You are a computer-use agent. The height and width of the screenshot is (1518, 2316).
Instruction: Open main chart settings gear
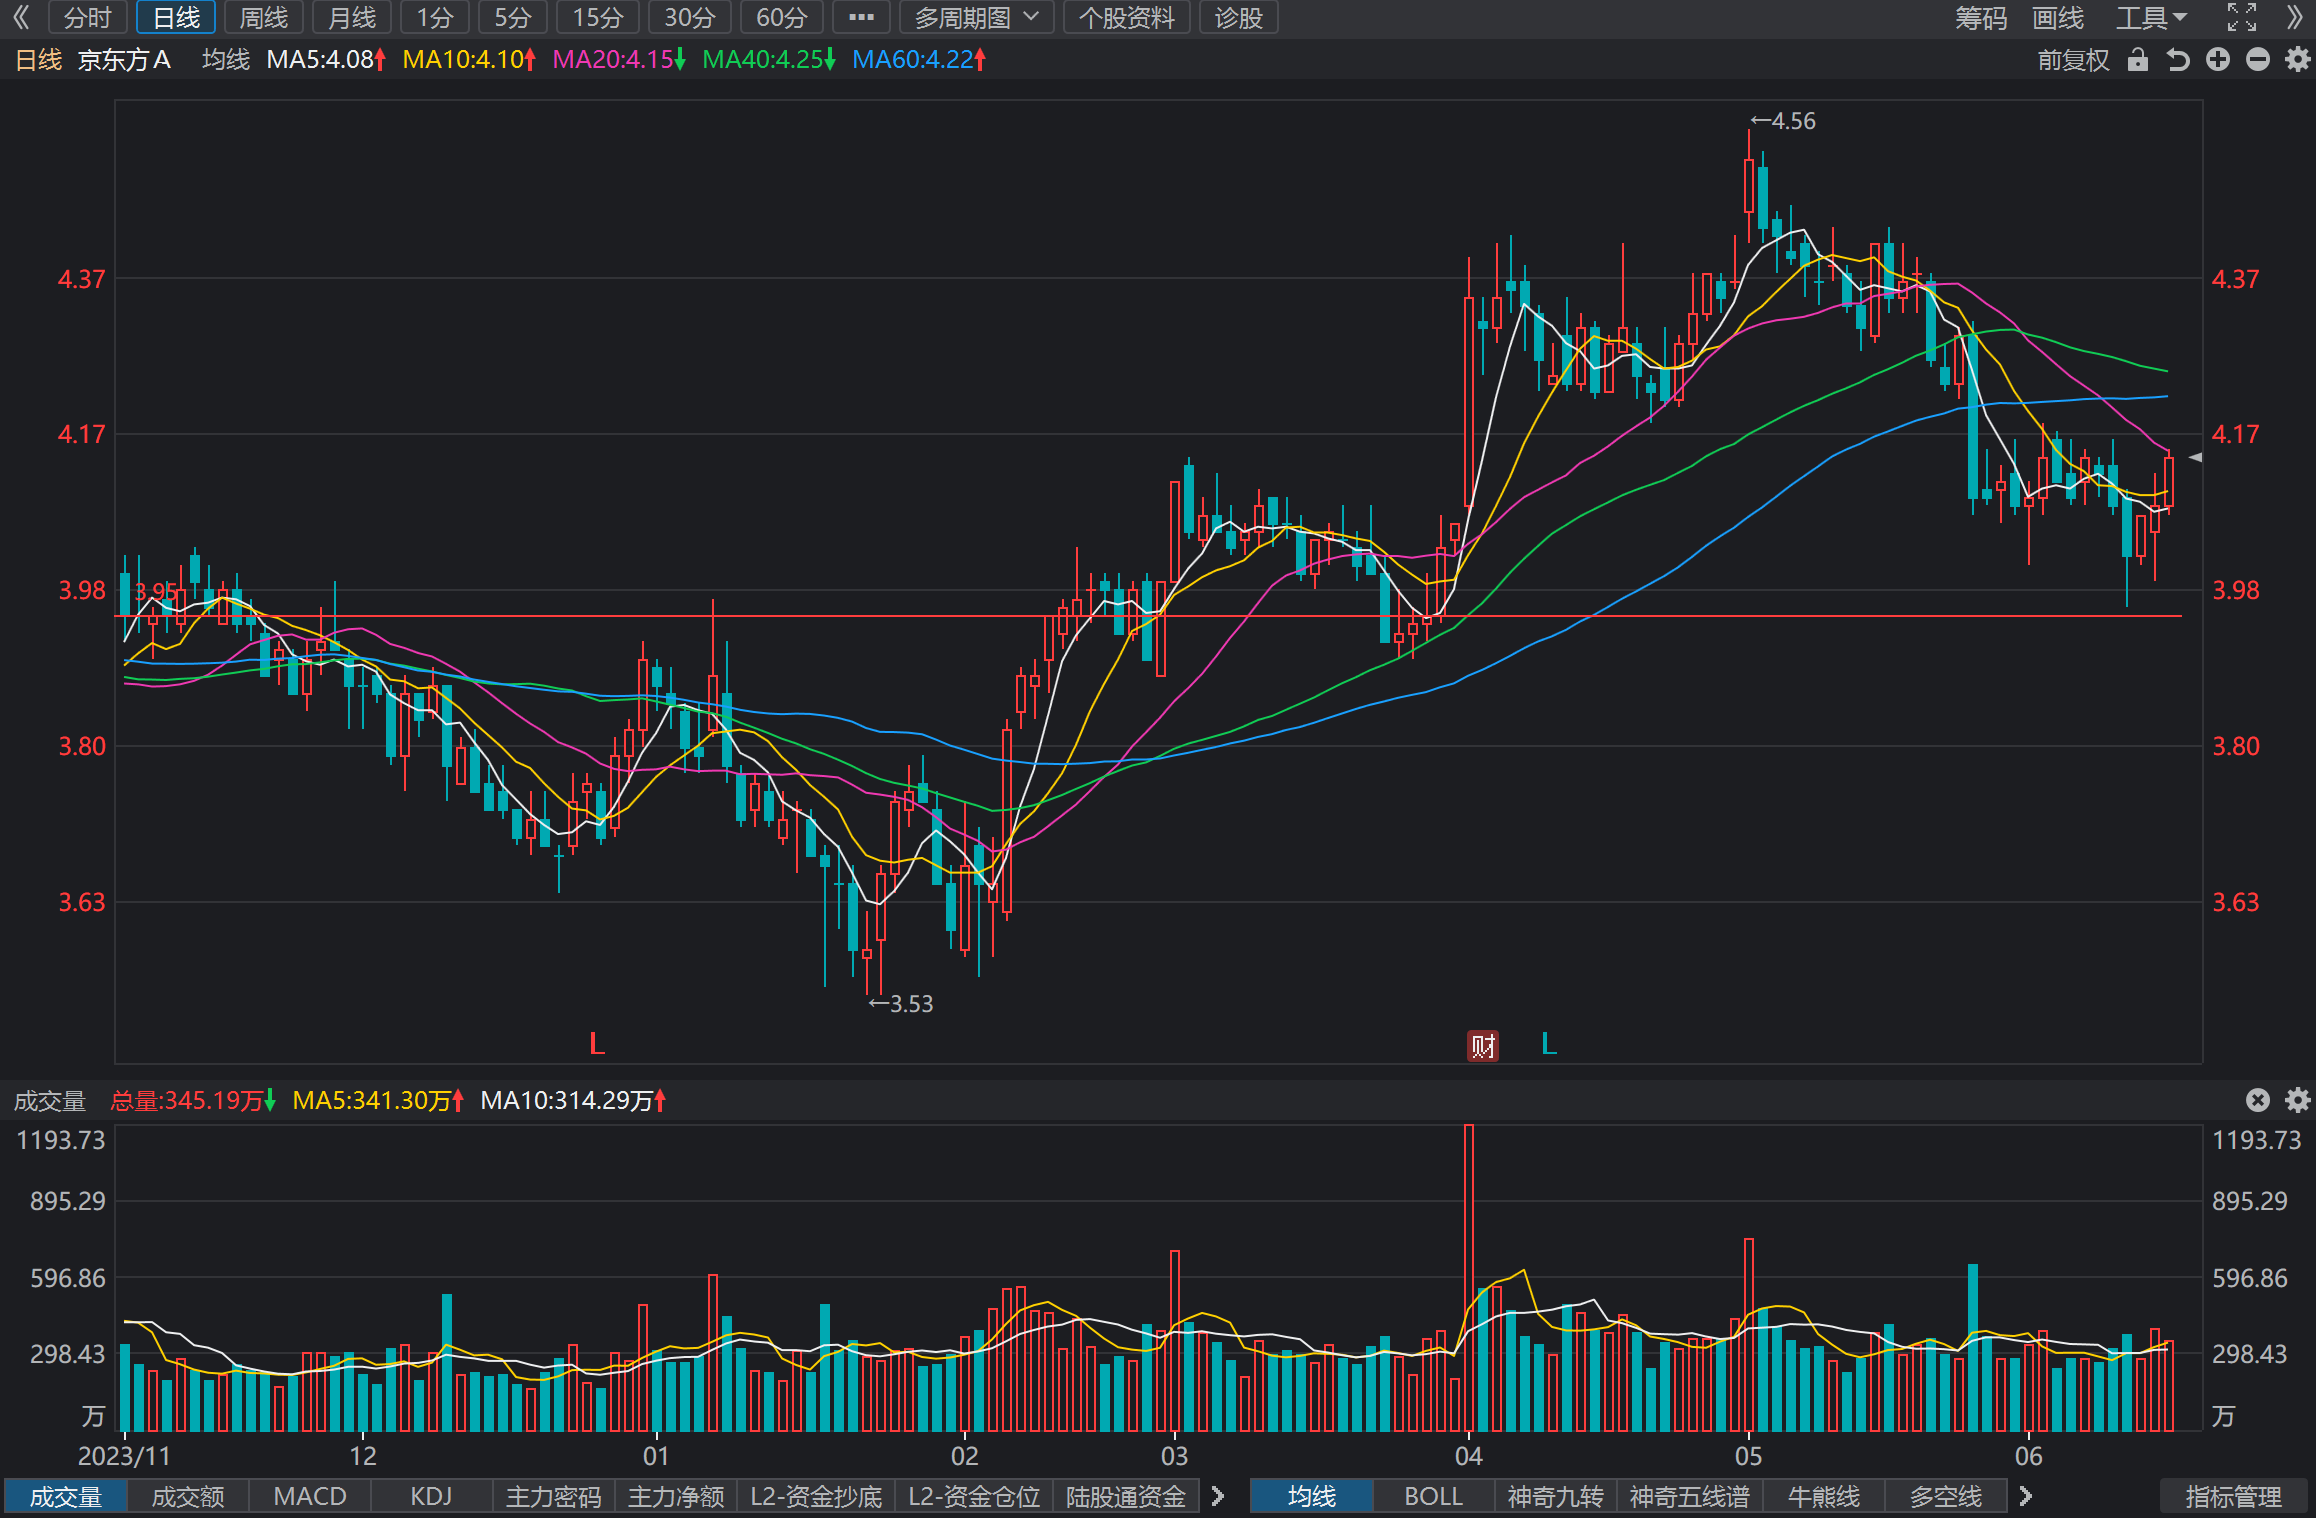pyautogui.click(x=2298, y=60)
